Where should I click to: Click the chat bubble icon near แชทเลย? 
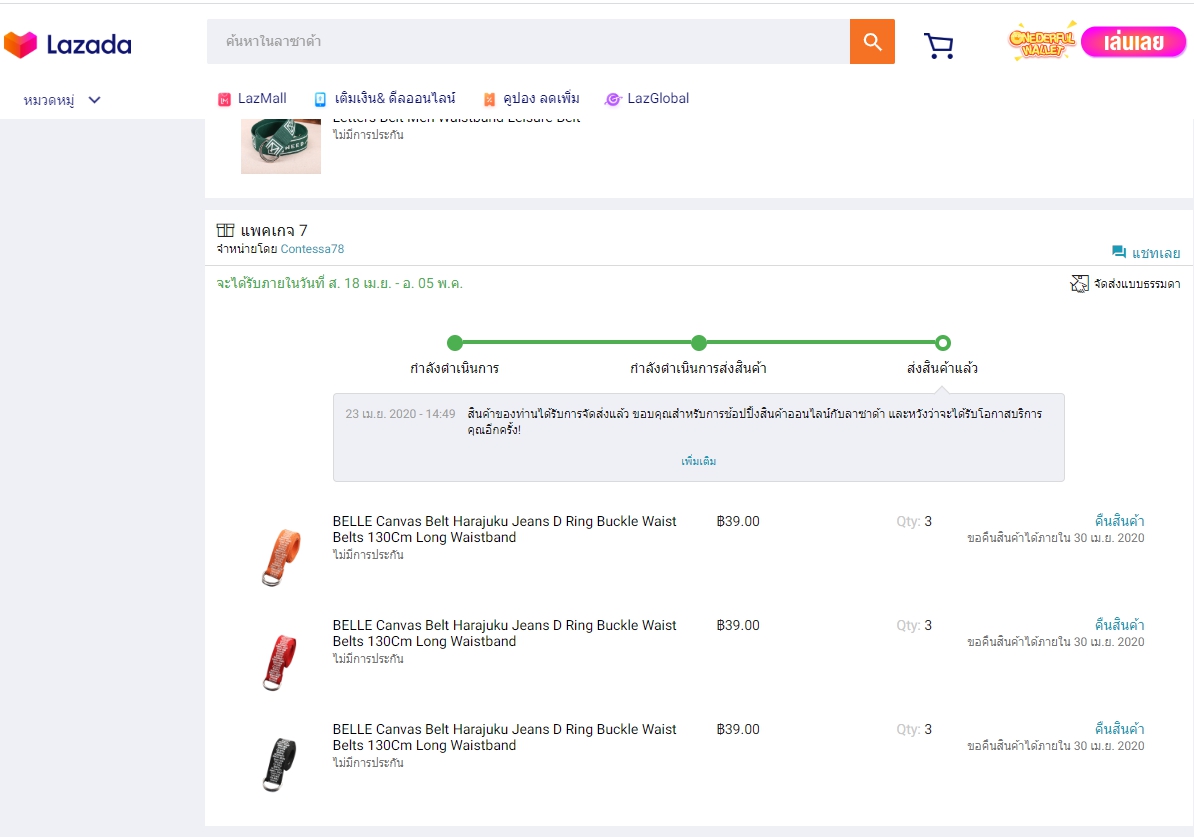tap(1119, 252)
